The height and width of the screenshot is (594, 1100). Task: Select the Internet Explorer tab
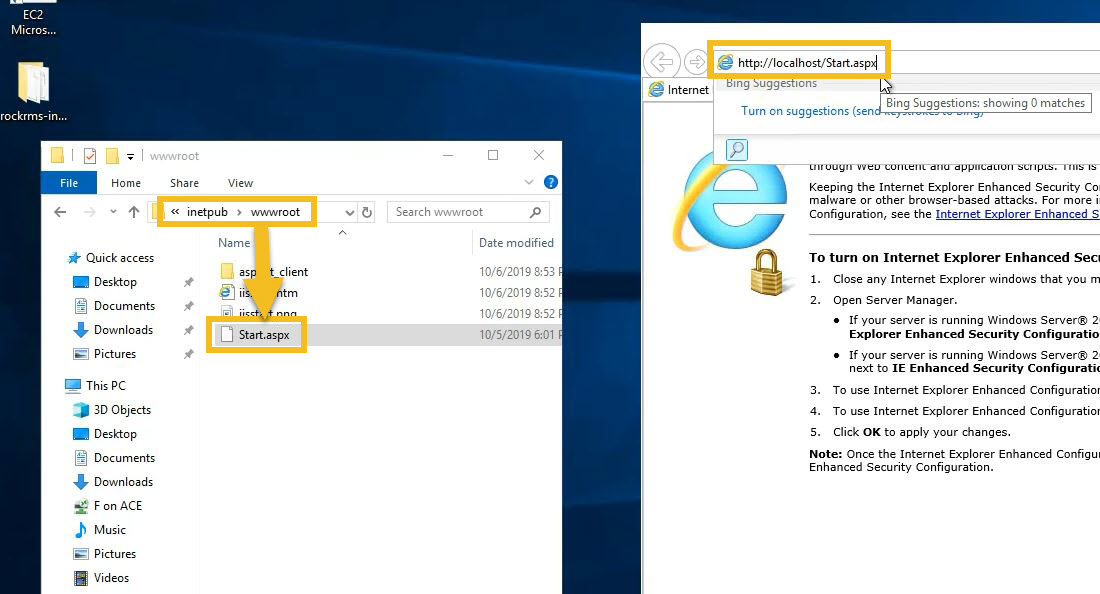[679, 90]
